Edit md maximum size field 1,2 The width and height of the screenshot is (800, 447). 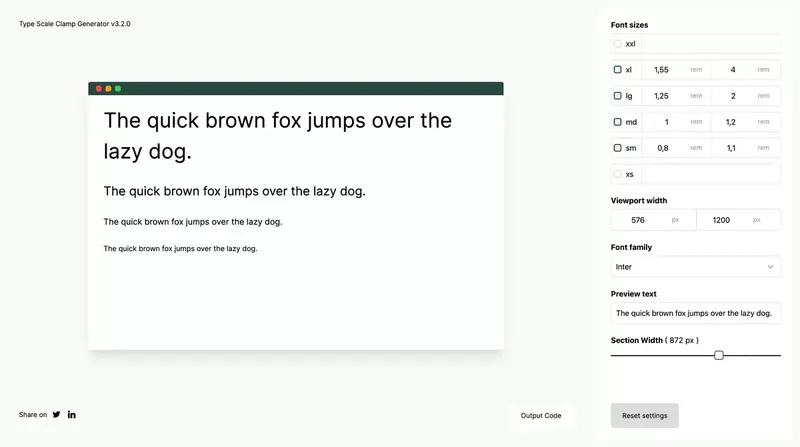coord(746,122)
